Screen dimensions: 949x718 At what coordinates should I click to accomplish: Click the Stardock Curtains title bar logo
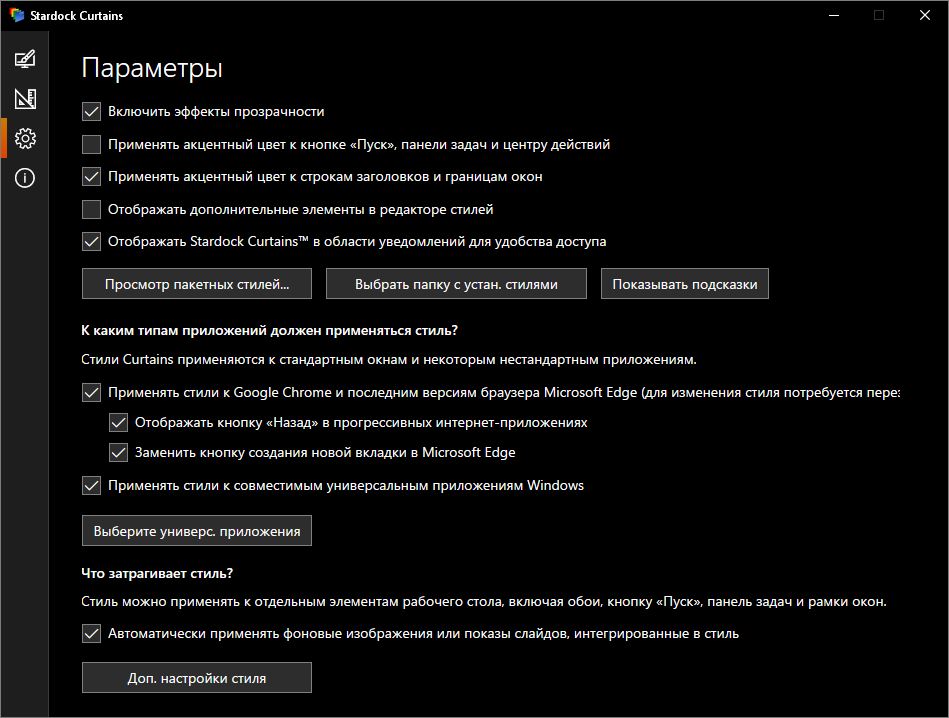coord(17,15)
